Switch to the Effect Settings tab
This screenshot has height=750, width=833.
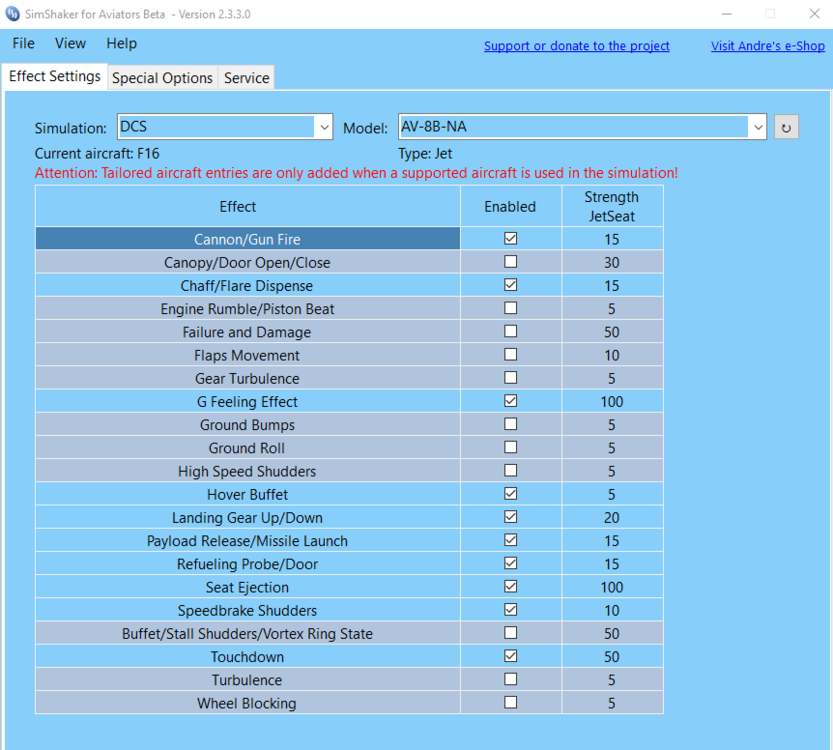tap(55, 76)
